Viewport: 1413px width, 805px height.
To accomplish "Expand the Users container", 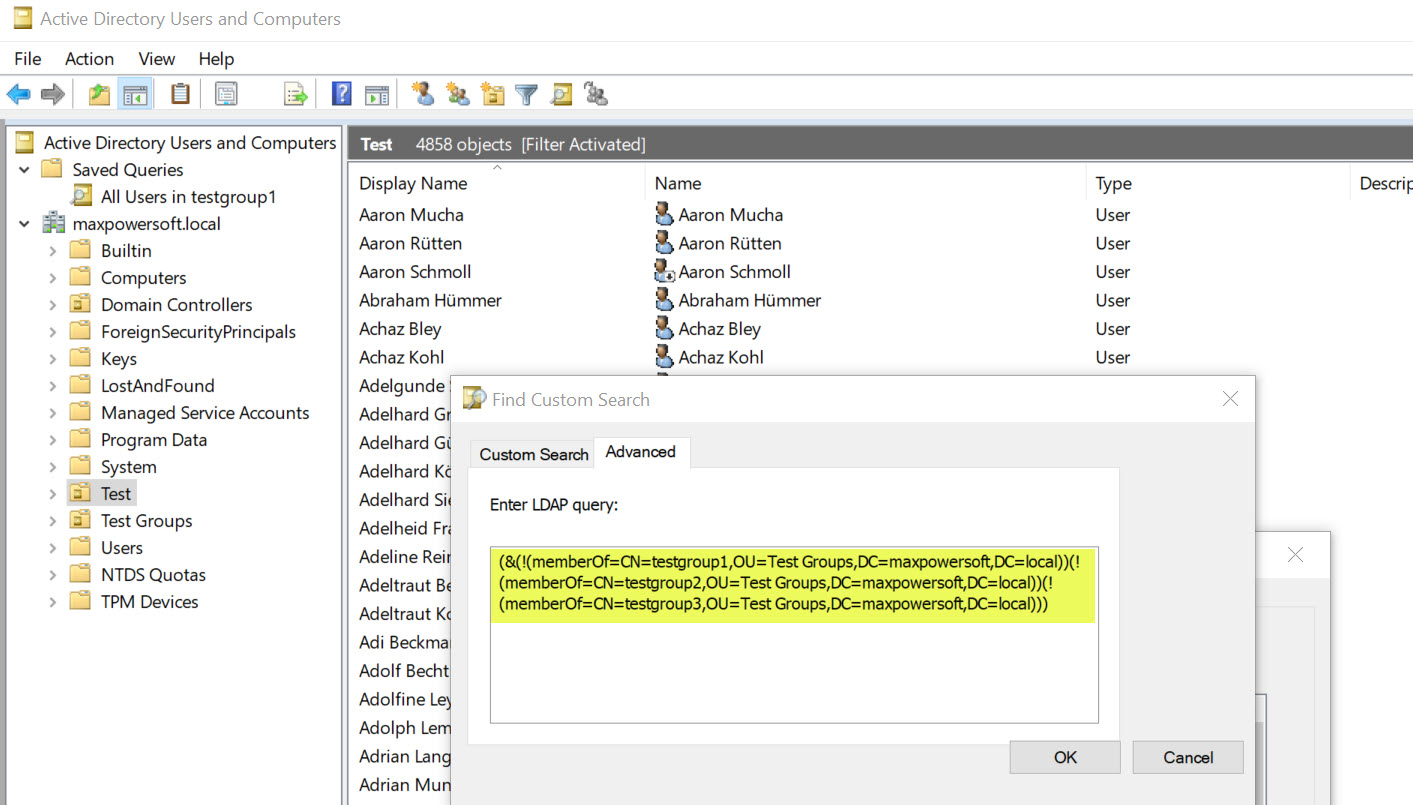I will pyautogui.click(x=53, y=547).
